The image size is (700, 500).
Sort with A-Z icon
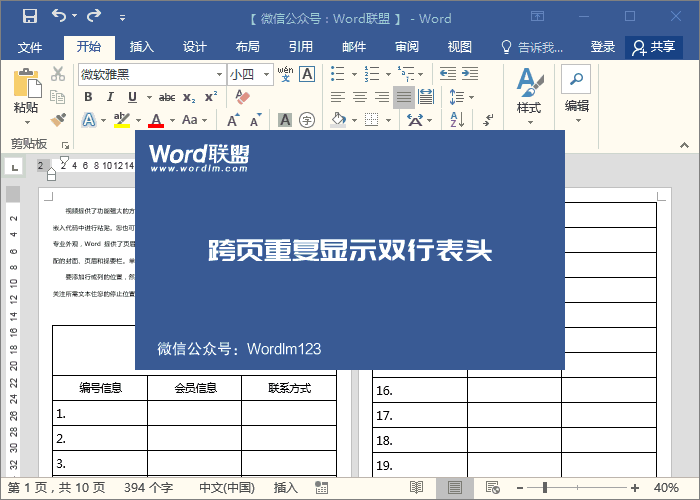tap(458, 120)
